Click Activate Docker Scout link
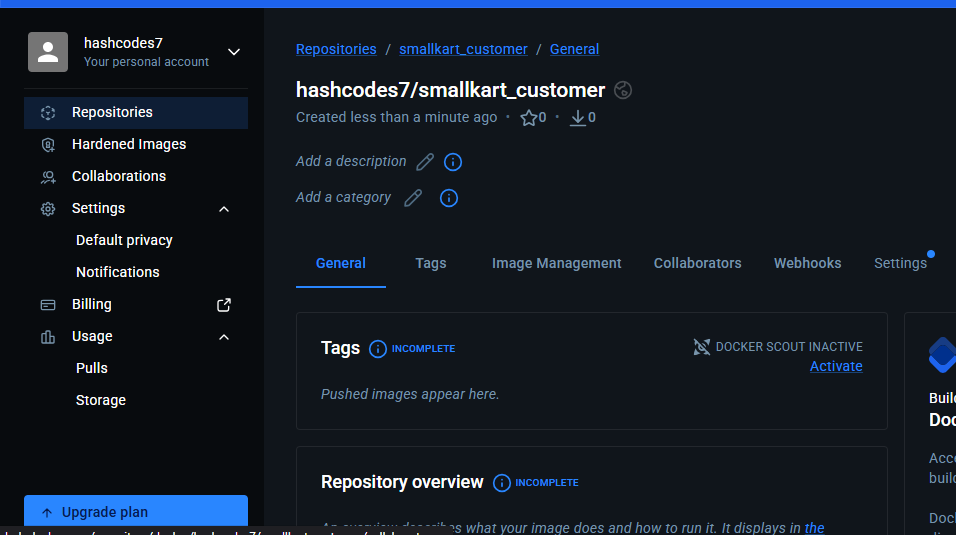Viewport: 956px width, 535px height. point(836,366)
